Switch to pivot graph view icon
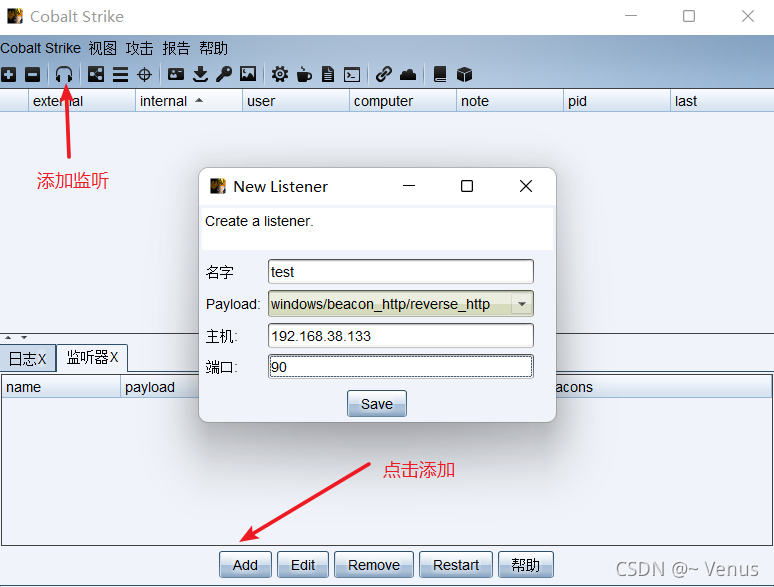774x587 pixels. pyautogui.click(x=96, y=75)
